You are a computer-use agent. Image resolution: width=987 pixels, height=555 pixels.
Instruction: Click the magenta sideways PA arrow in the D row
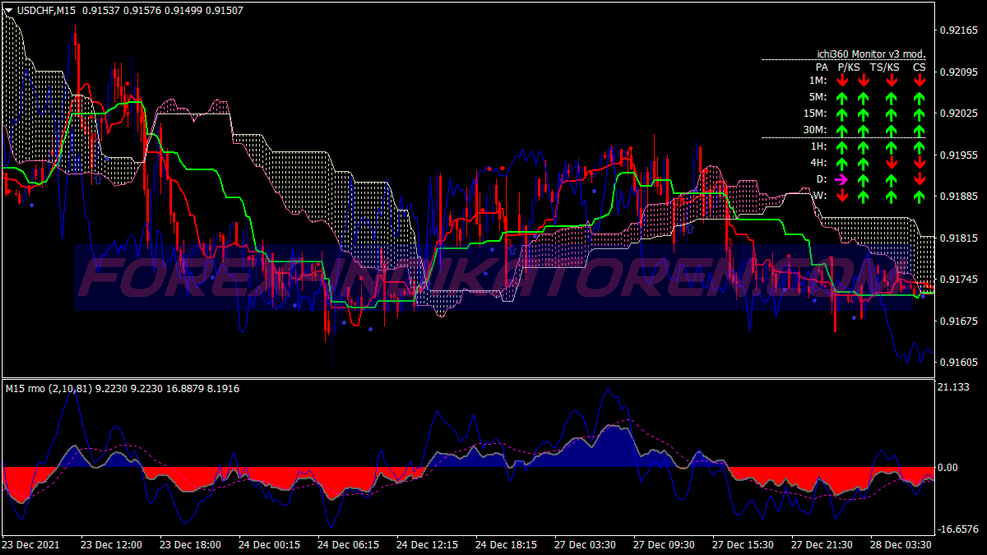click(x=842, y=179)
